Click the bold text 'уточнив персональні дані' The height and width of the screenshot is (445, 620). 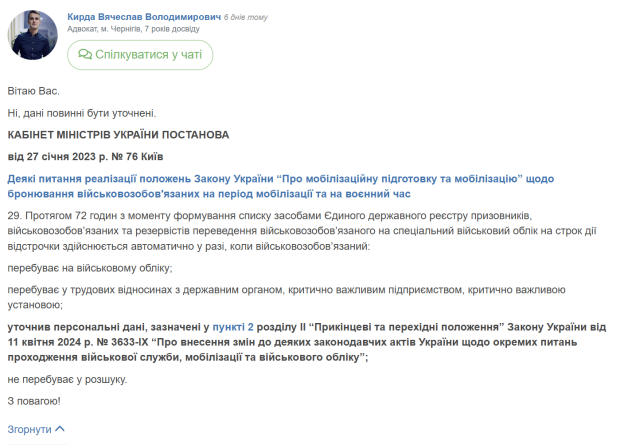click(x=78, y=327)
